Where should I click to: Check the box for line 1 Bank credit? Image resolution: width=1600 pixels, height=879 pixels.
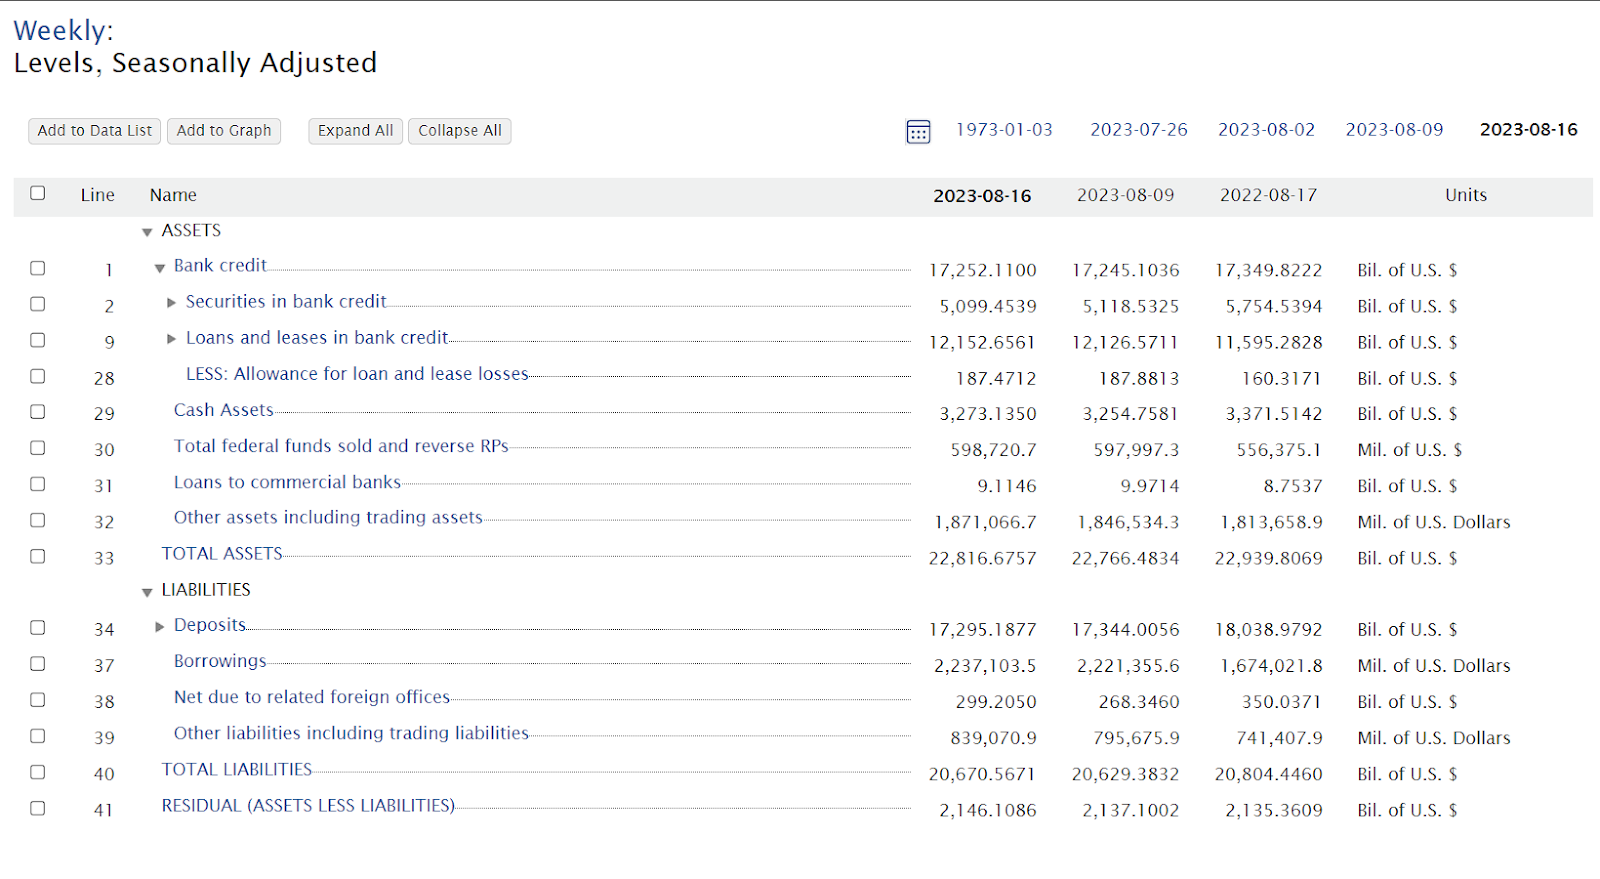[x=38, y=268]
